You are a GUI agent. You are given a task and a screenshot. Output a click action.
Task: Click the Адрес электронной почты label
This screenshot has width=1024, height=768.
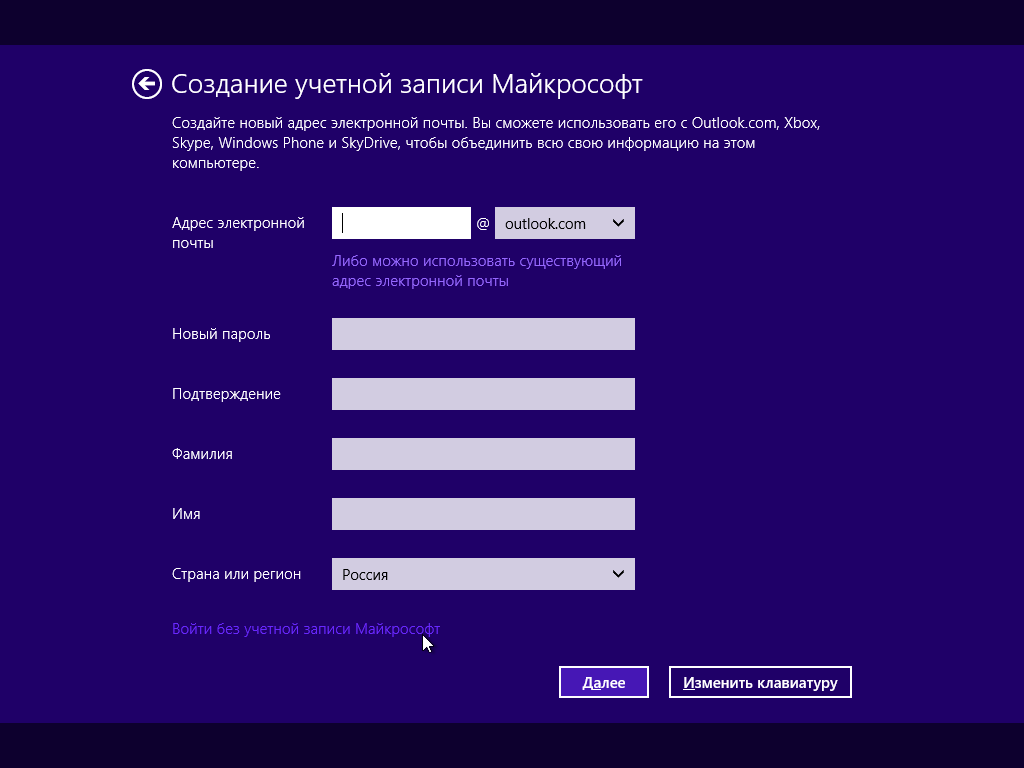(x=238, y=233)
